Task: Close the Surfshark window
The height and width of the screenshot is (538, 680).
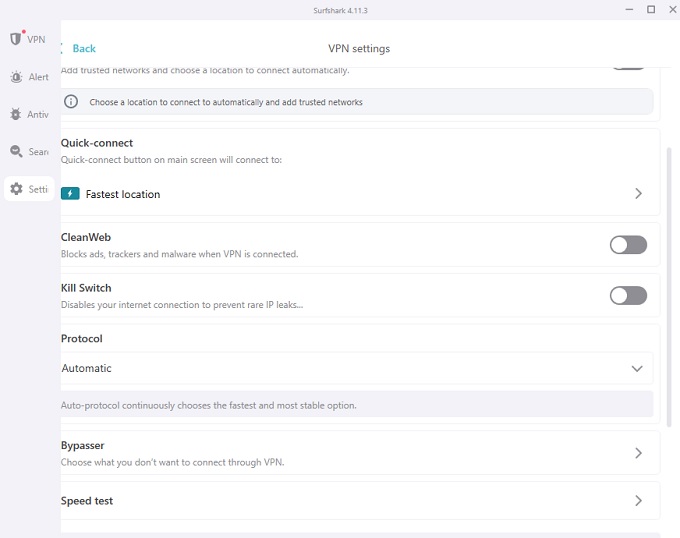Action: click(x=673, y=10)
